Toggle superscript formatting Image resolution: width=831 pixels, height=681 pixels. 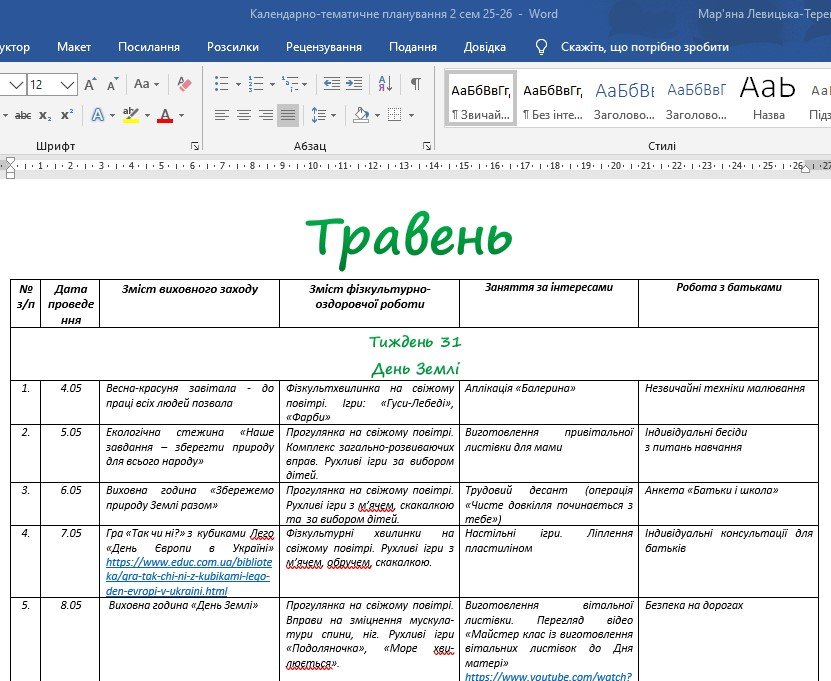tap(67, 116)
